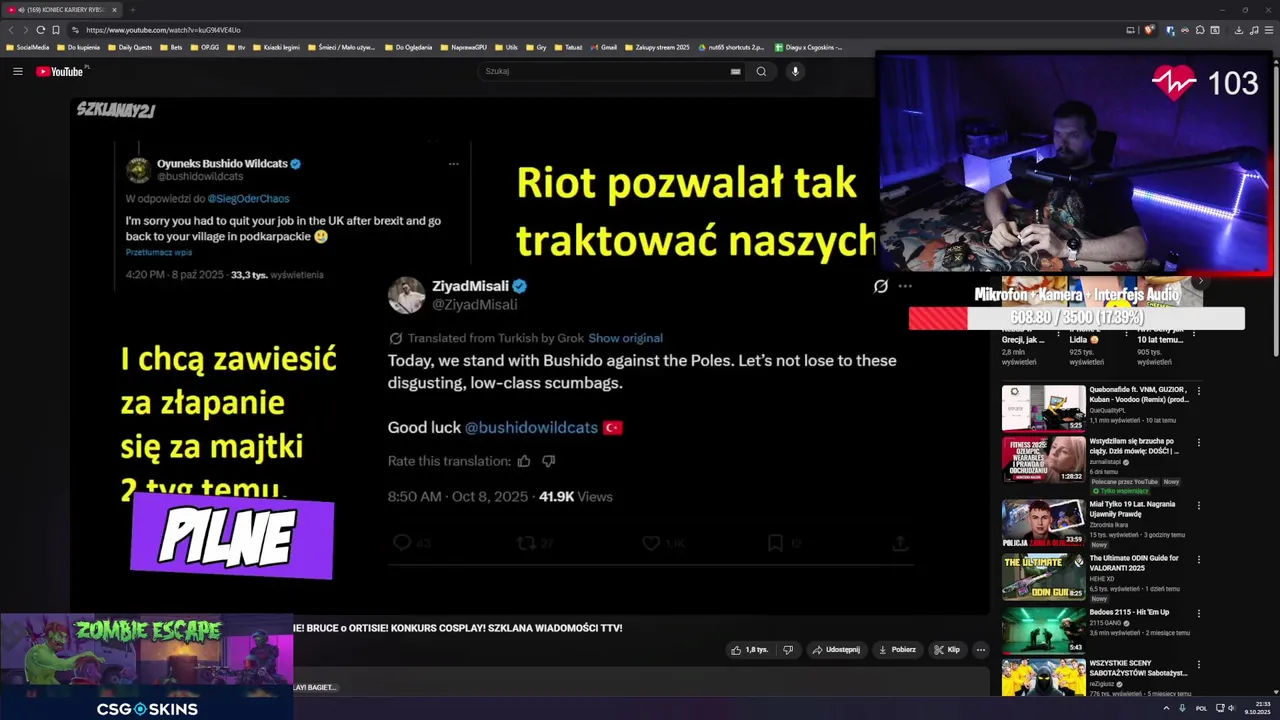The width and height of the screenshot is (1280, 720).
Task: Share the video with Udostępnij
Action: click(836, 650)
